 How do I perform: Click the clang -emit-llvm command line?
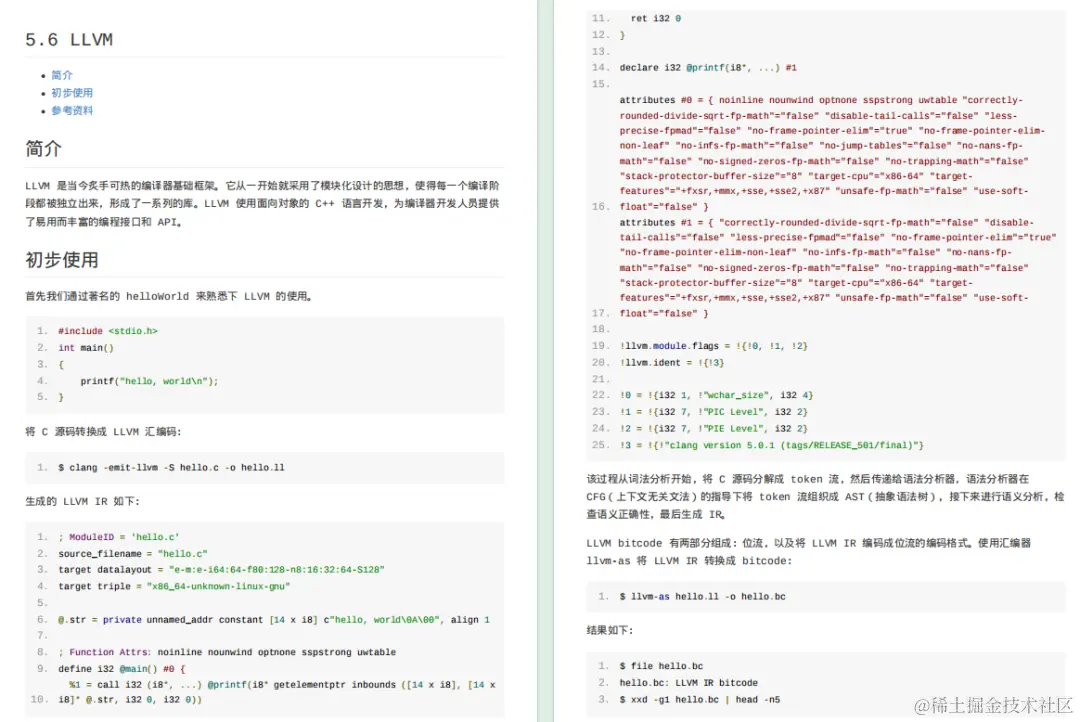click(171, 468)
